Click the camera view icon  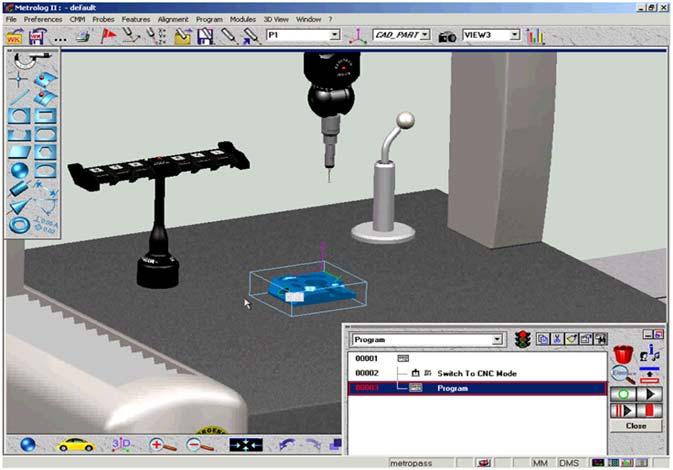pyautogui.click(x=447, y=37)
